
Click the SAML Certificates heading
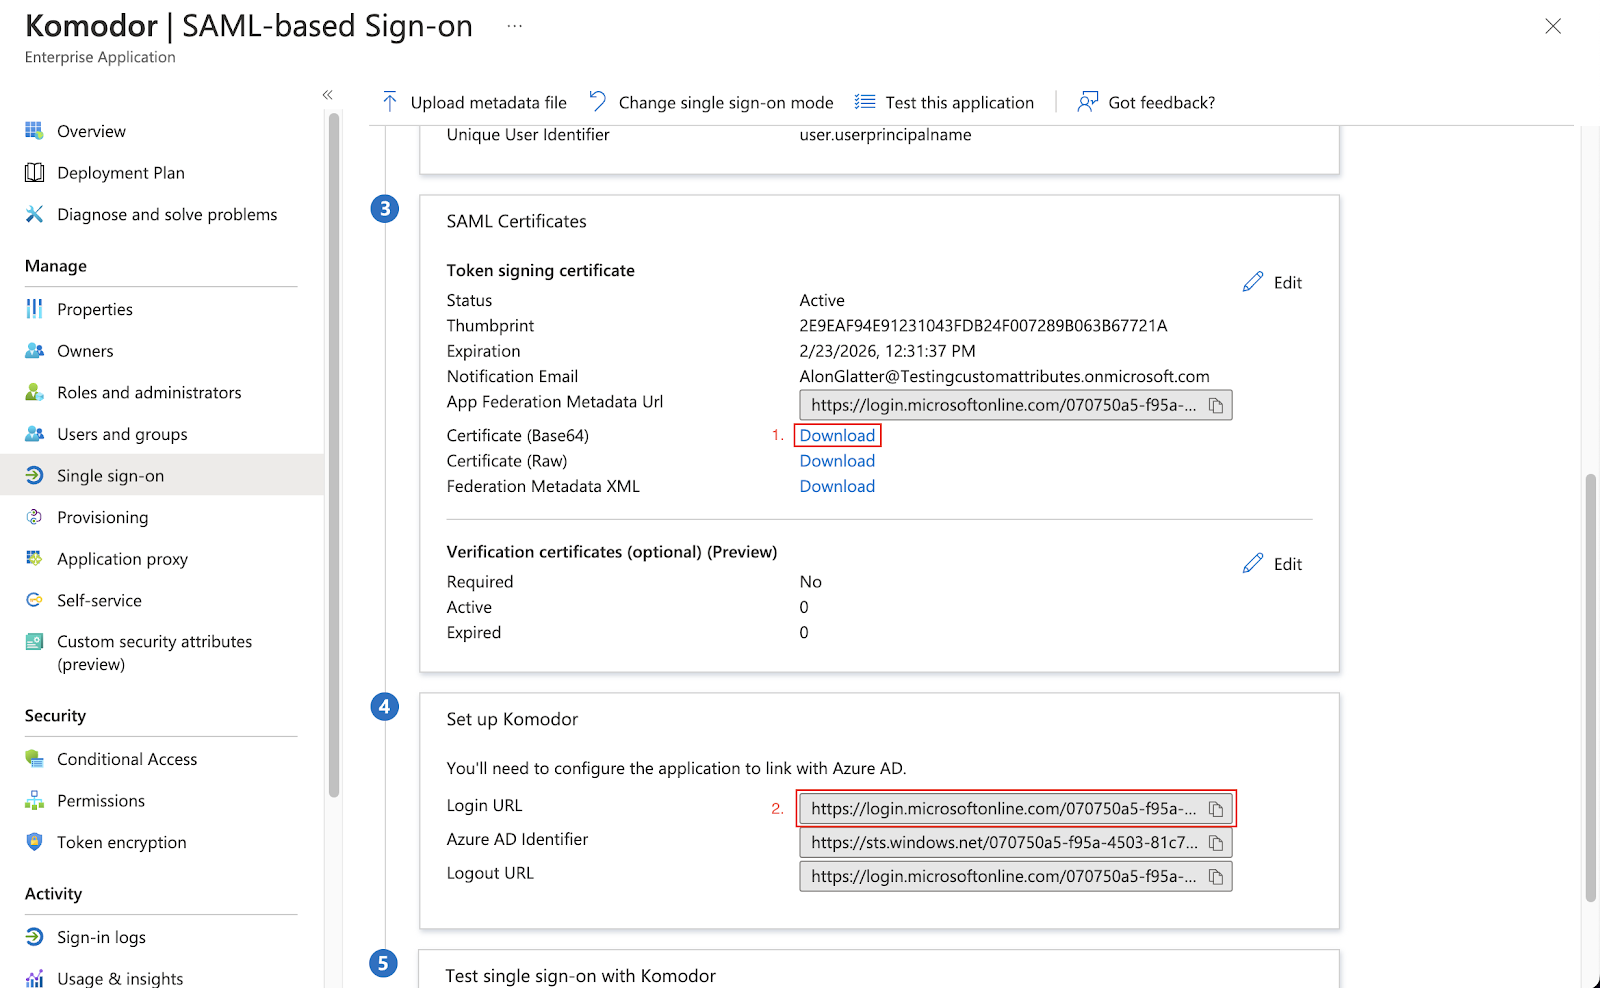pyautogui.click(x=516, y=221)
